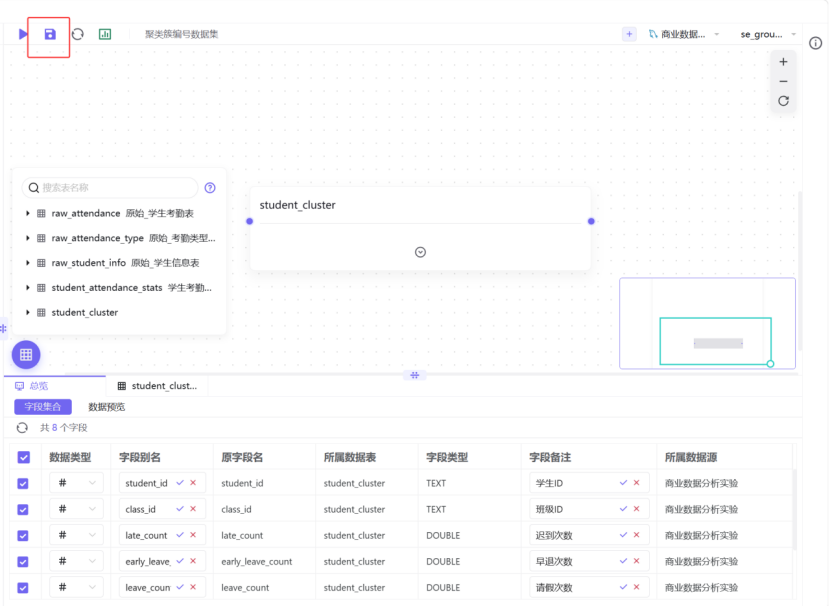This screenshot has width=831, height=607.
Task: Click the 字段类型 column header
Action: (x=447, y=458)
